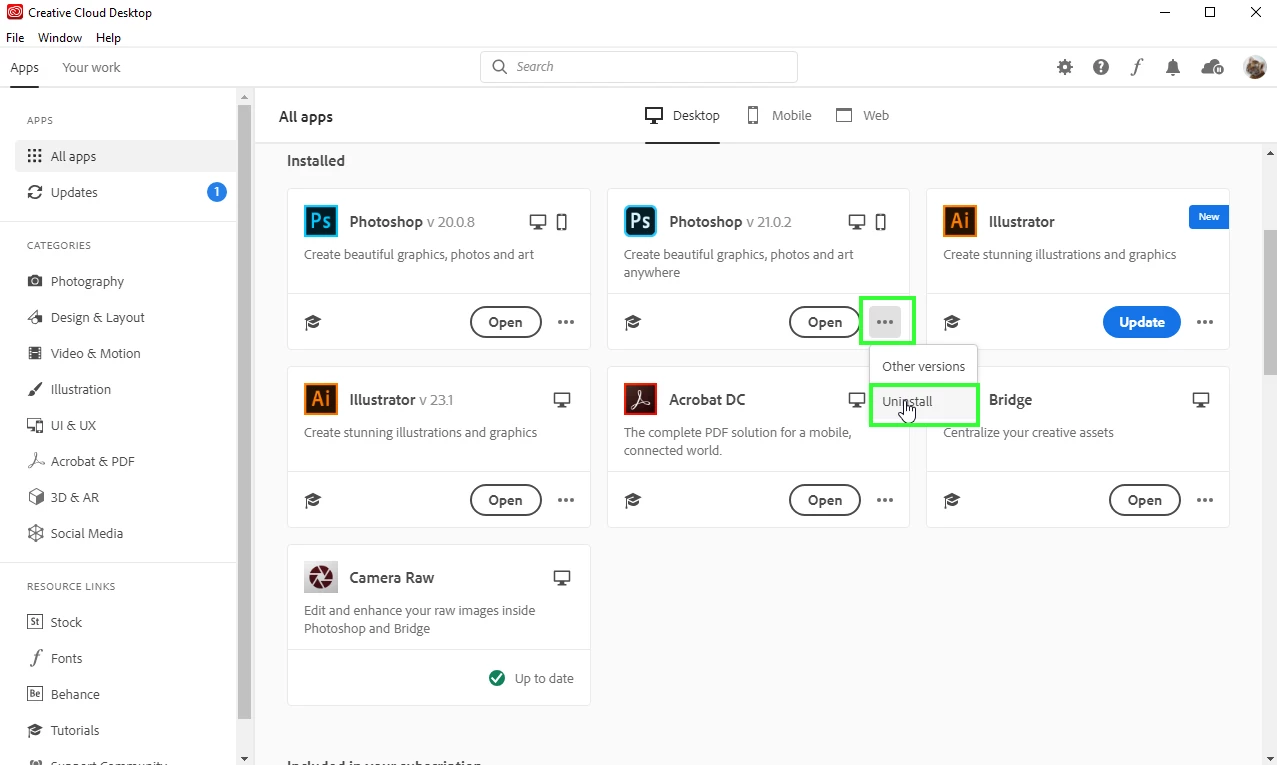Open more options on Photoshop v 20.0.8

[x=566, y=322]
